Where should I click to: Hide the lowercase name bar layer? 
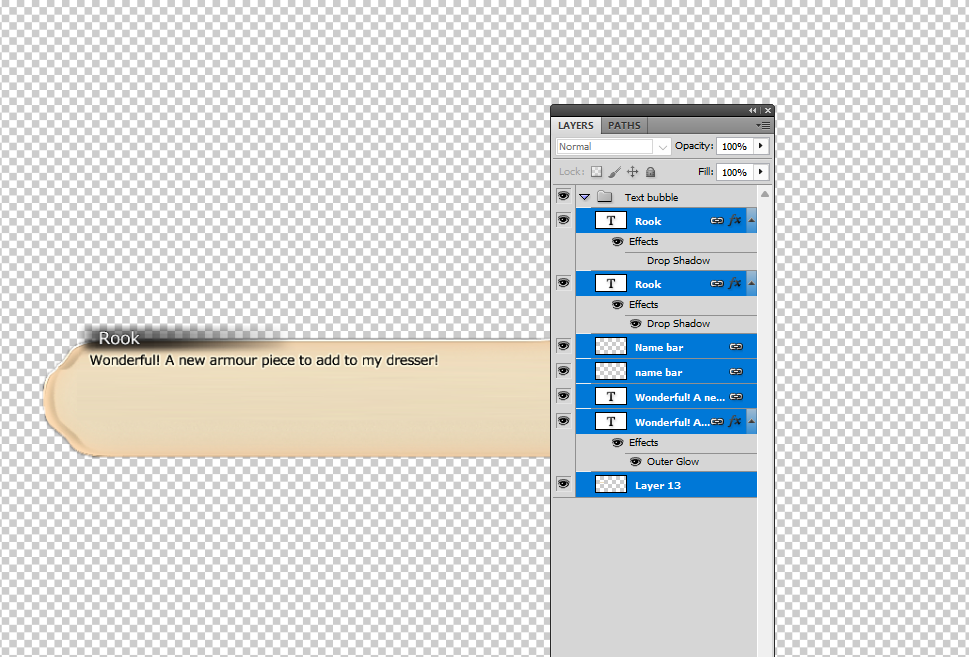pos(563,370)
